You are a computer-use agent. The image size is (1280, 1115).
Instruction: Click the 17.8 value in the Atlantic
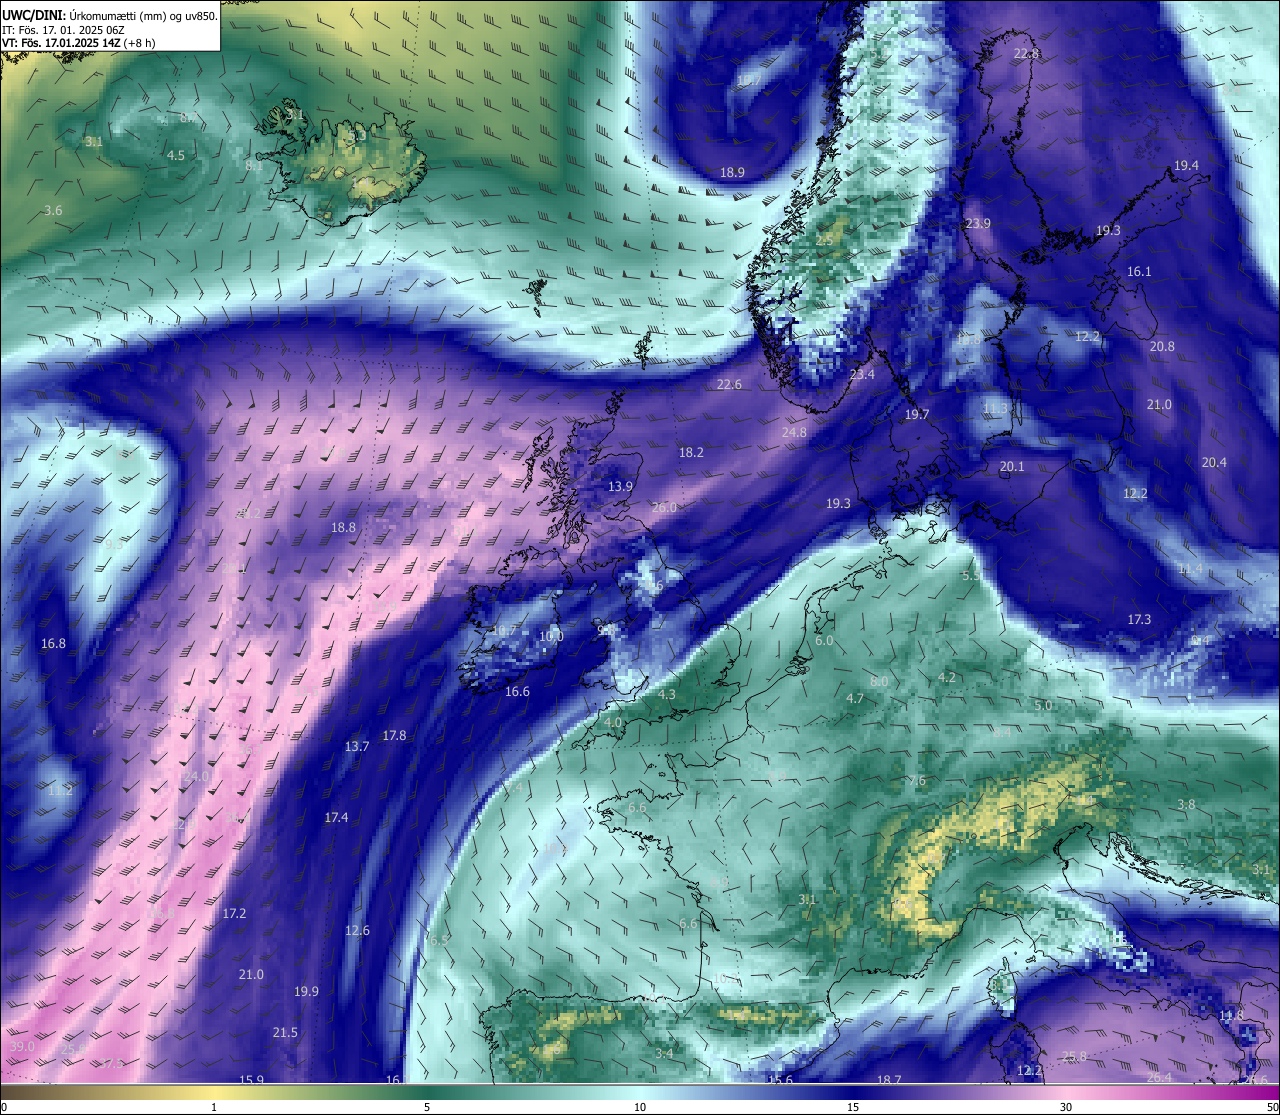(x=395, y=736)
